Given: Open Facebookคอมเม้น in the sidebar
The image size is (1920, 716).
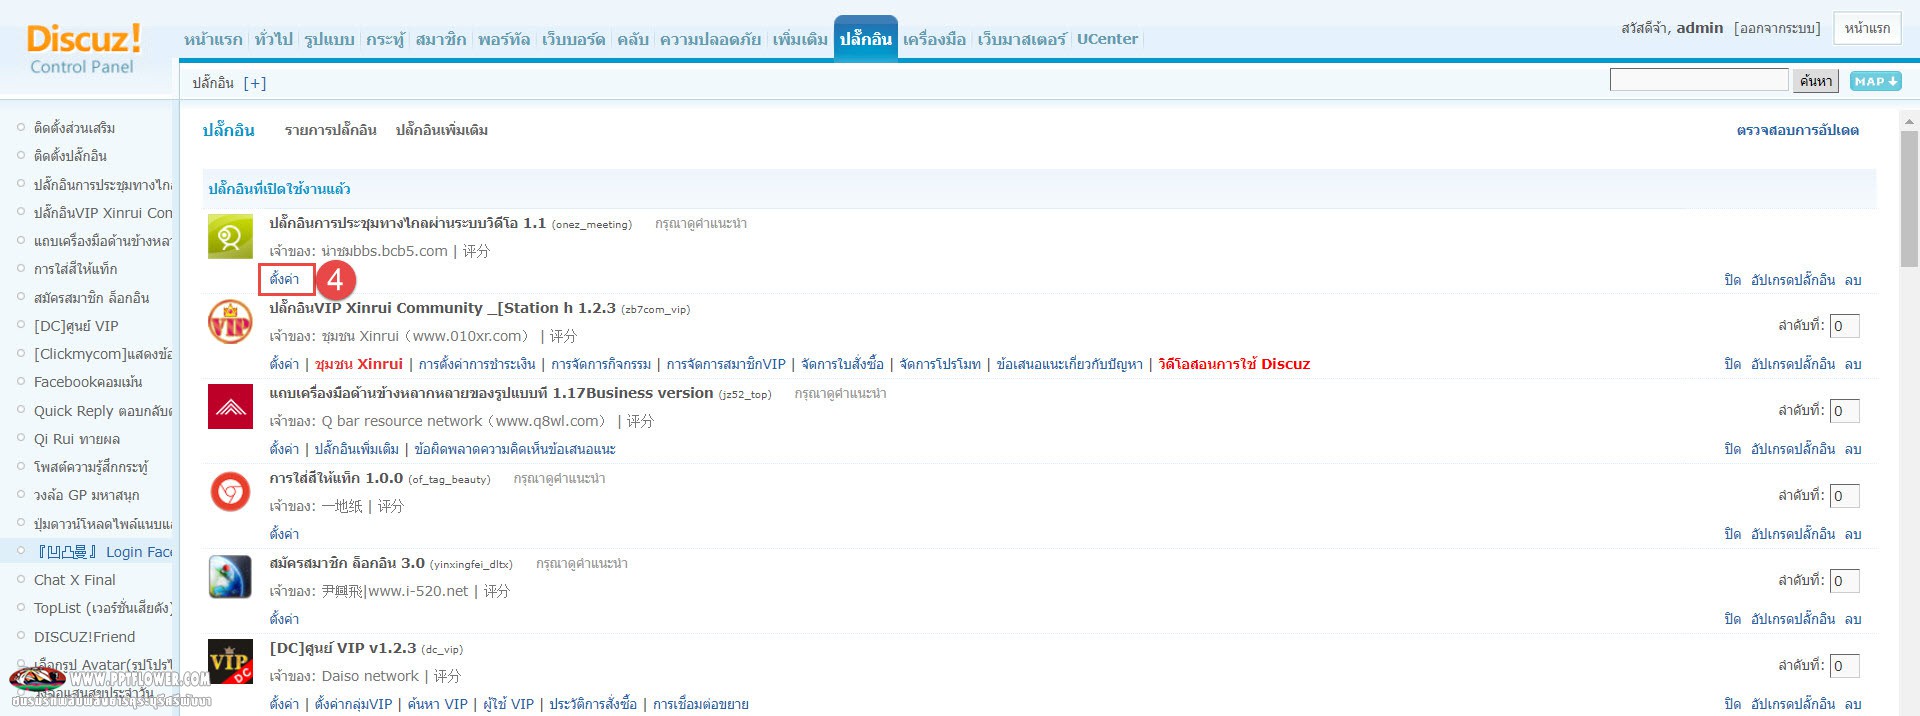Looking at the screenshot, I should click(x=88, y=382).
